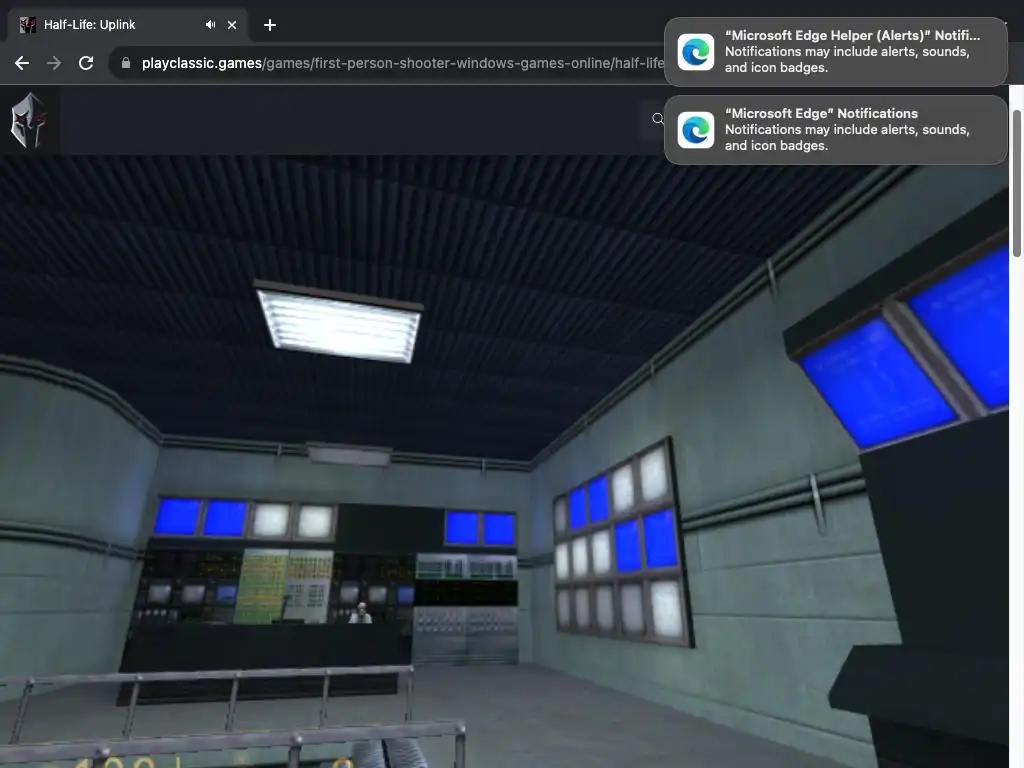Mute the Half-Life: Uplink tab audio
The width and height of the screenshot is (1024, 768).
[210, 25]
